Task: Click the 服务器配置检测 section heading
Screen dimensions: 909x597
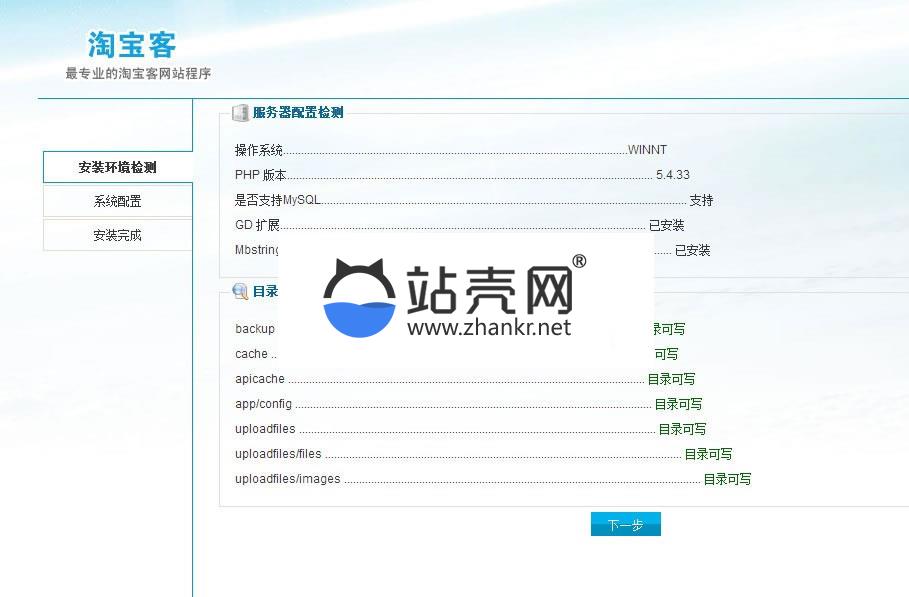Action: tap(297, 113)
